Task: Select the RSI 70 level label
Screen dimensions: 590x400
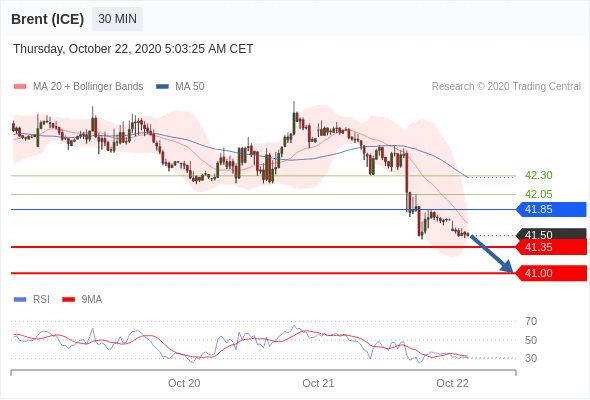Action: tap(531, 321)
